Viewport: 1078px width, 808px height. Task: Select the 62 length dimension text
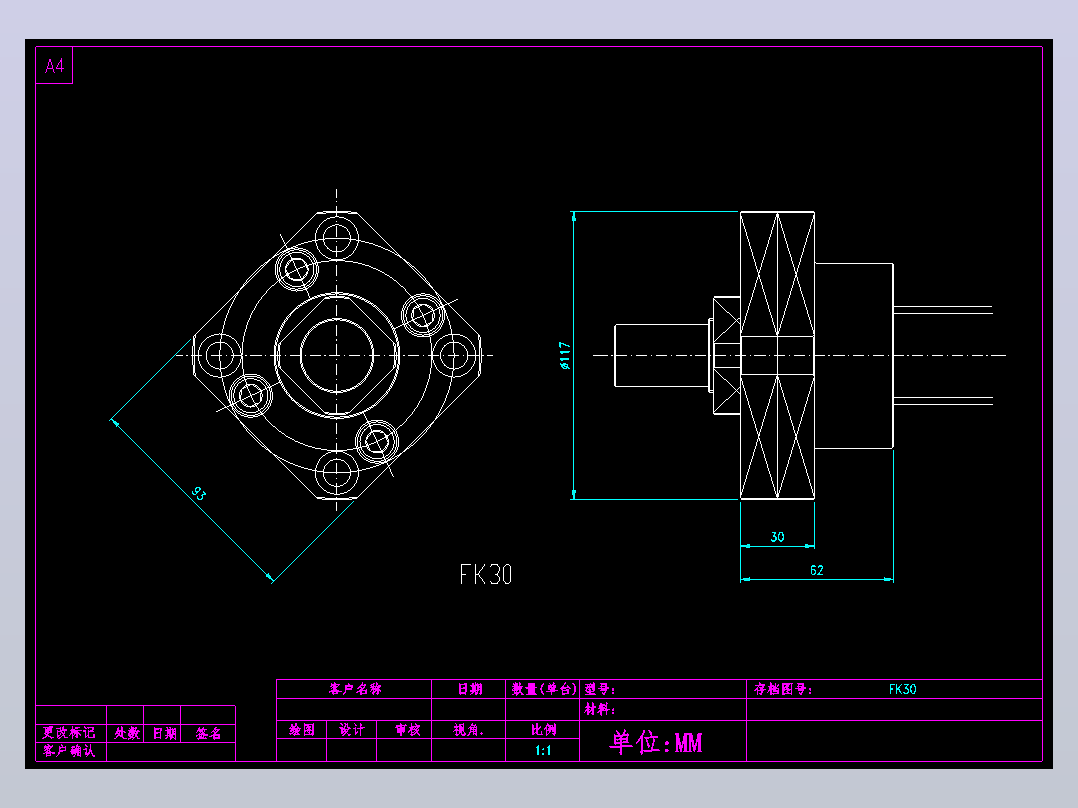(x=817, y=570)
